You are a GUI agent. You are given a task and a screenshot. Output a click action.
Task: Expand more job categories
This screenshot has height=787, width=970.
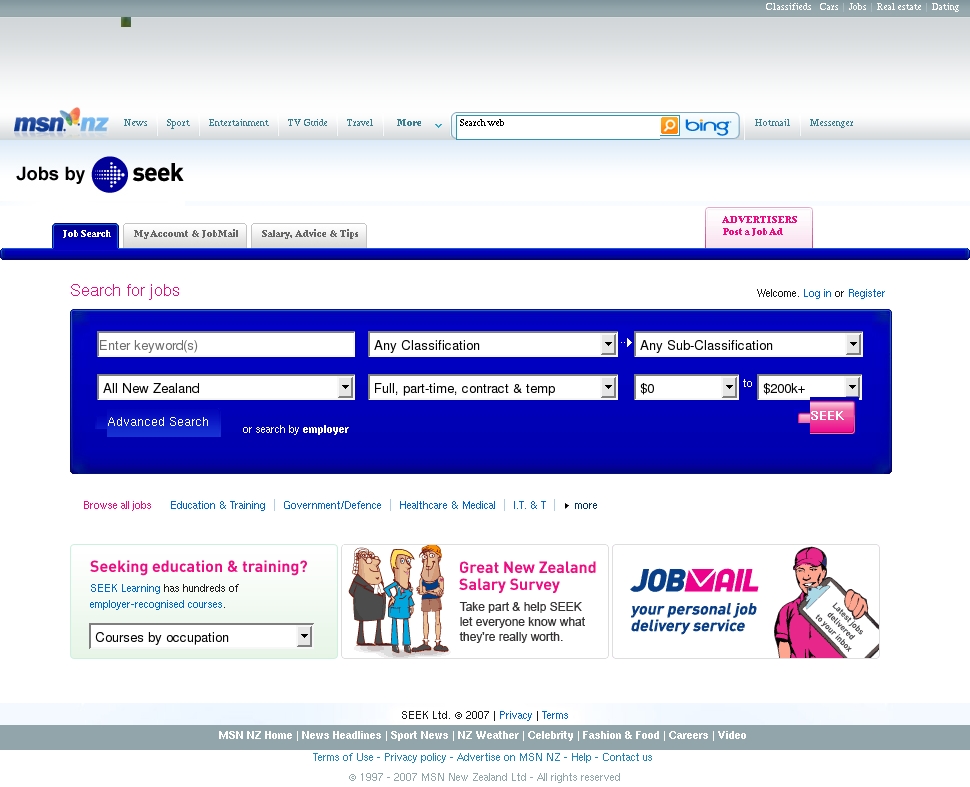(581, 505)
